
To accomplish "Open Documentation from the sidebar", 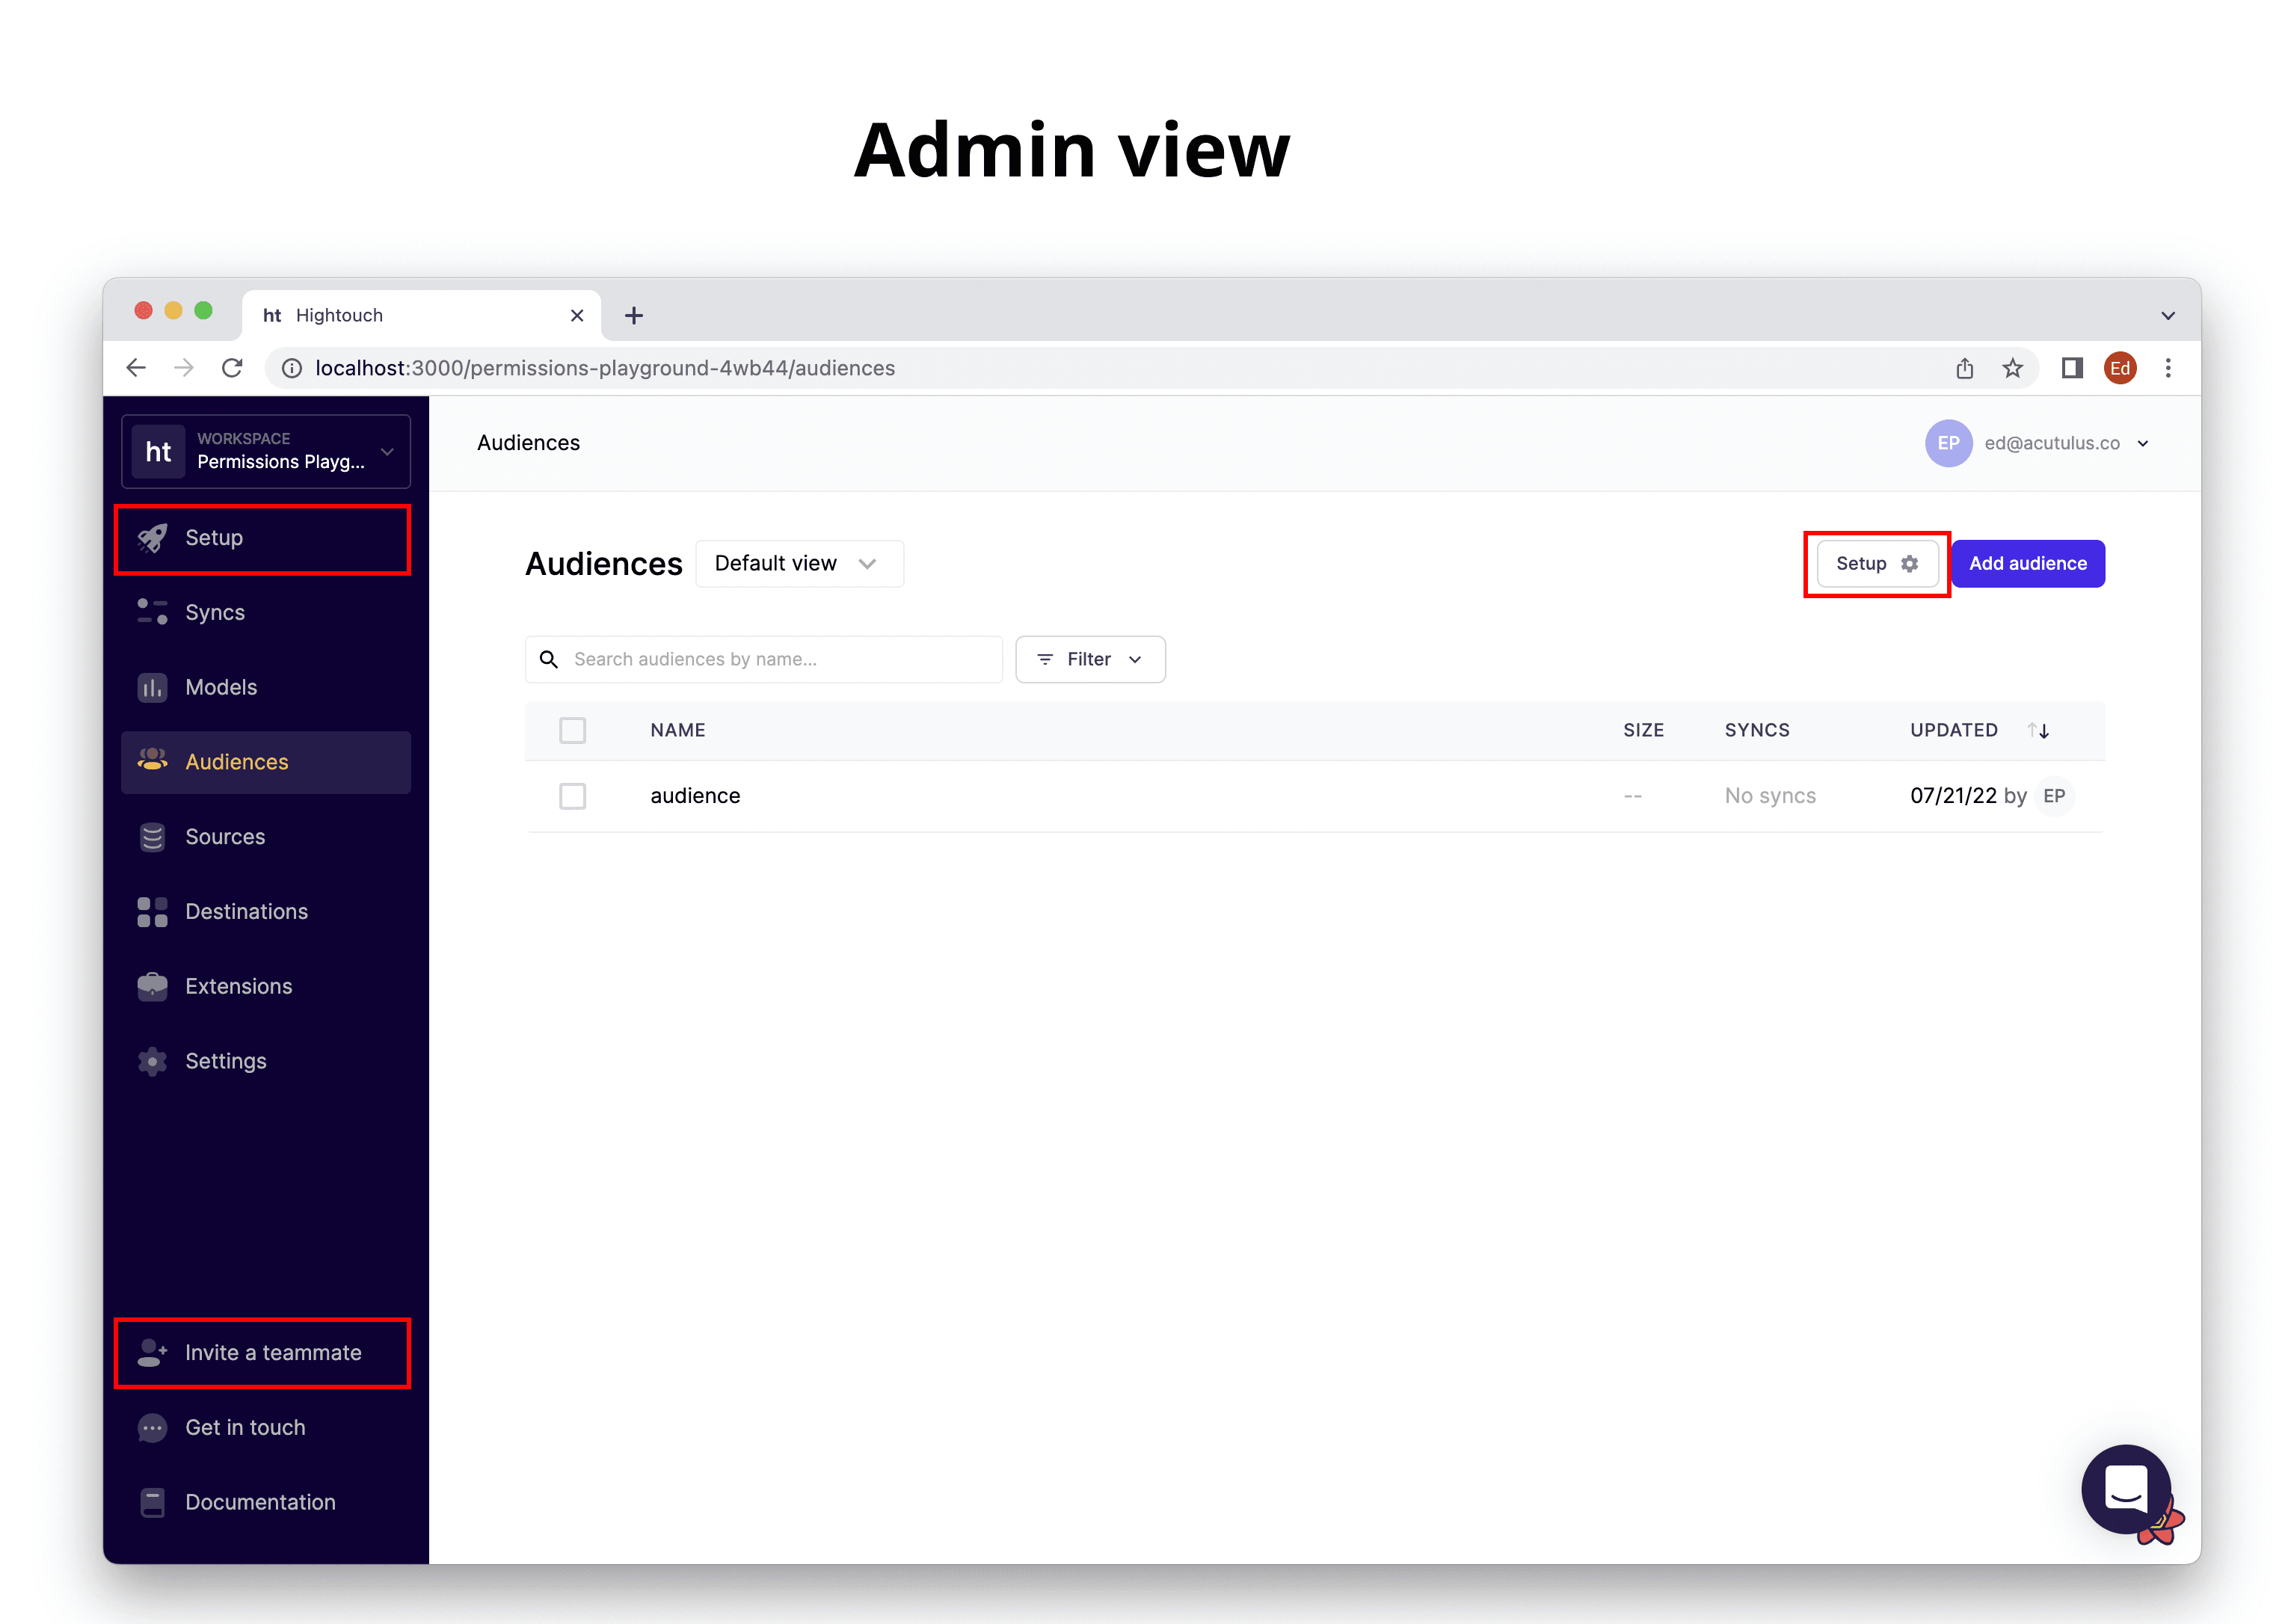I will 259,1502.
